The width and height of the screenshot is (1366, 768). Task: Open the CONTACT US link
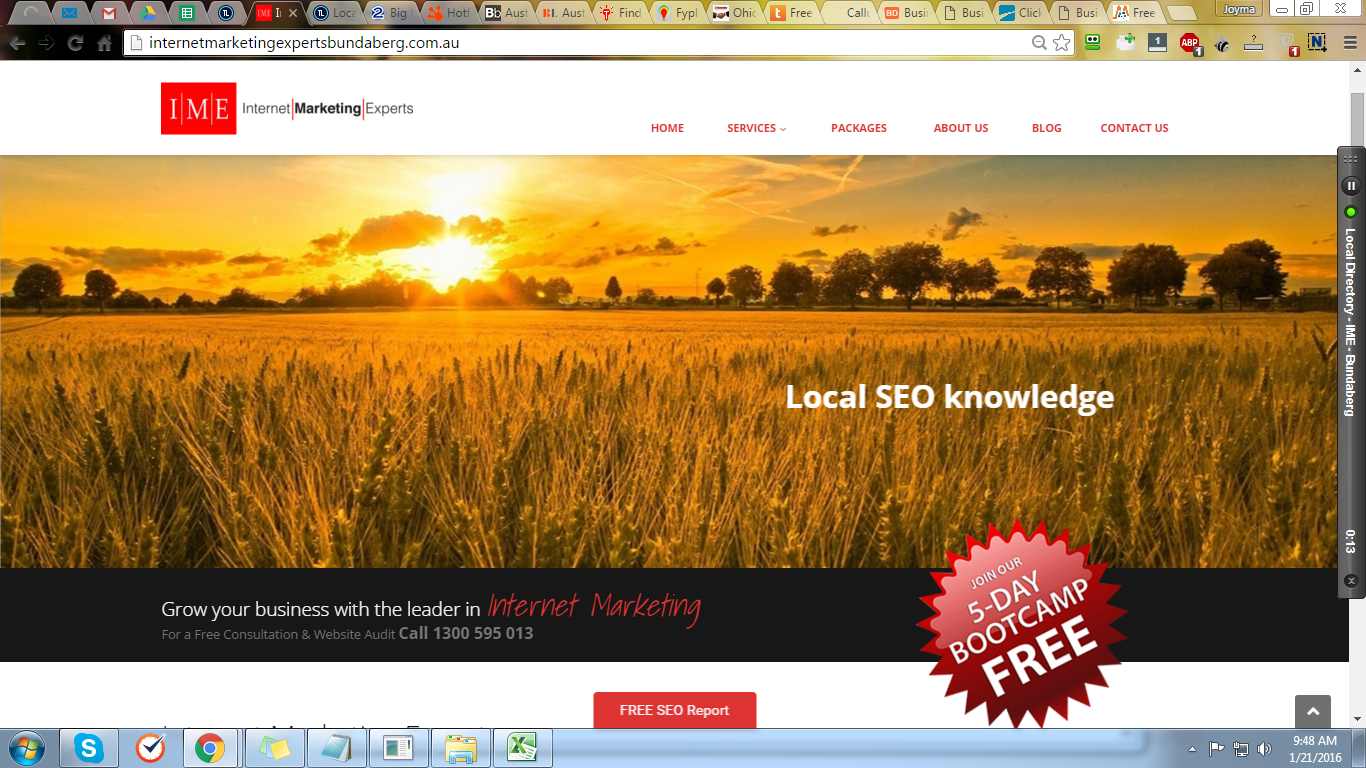tap(1134, 128)
